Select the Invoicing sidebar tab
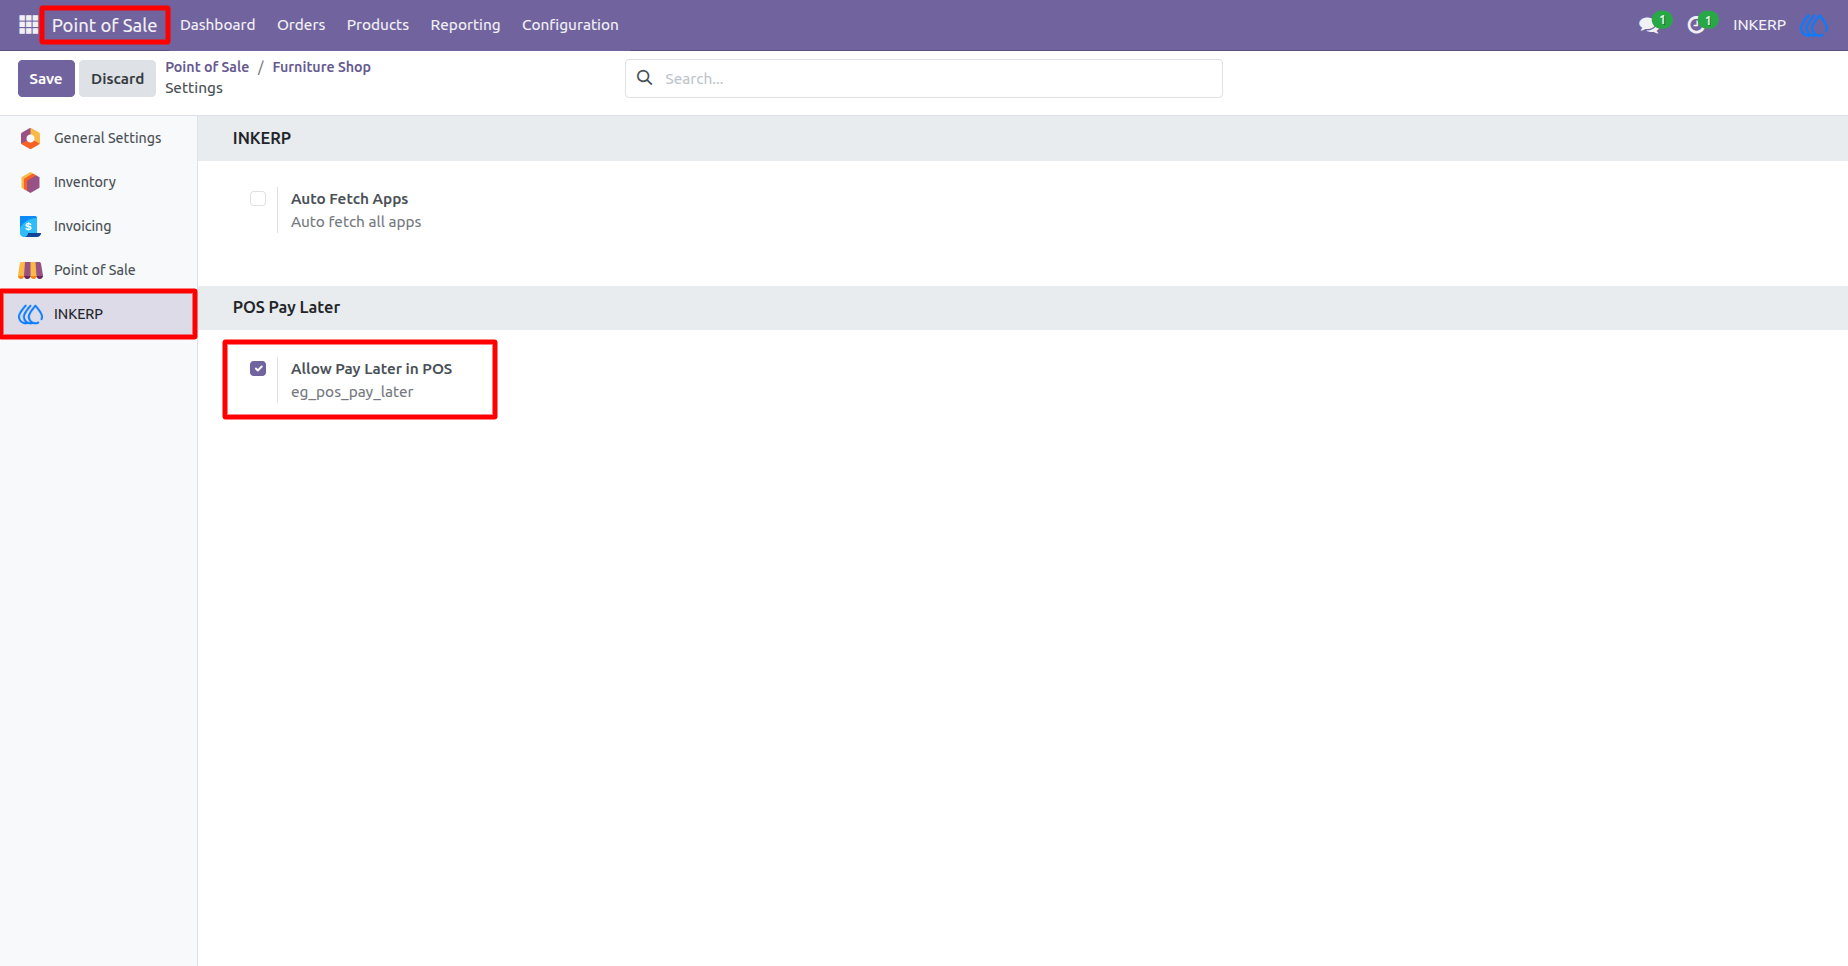1848x966 pixels. (98, 226)
